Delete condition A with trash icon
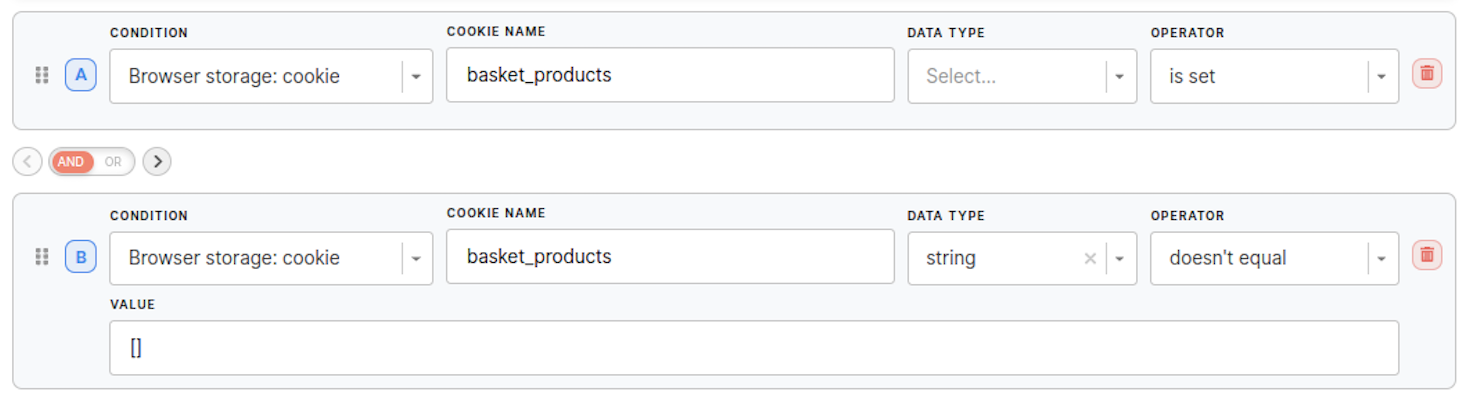1468x402 pixels. coord(1427,74)
